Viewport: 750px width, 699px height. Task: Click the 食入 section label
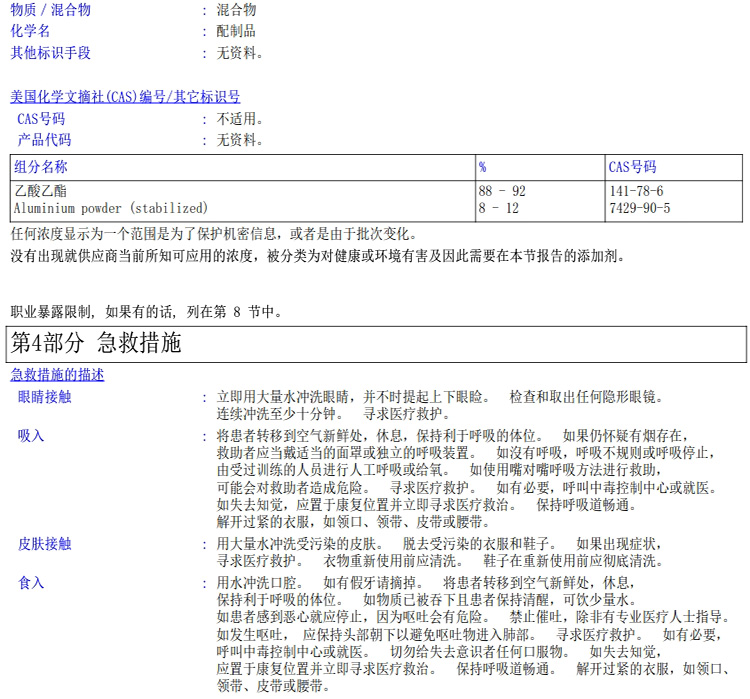31,582
